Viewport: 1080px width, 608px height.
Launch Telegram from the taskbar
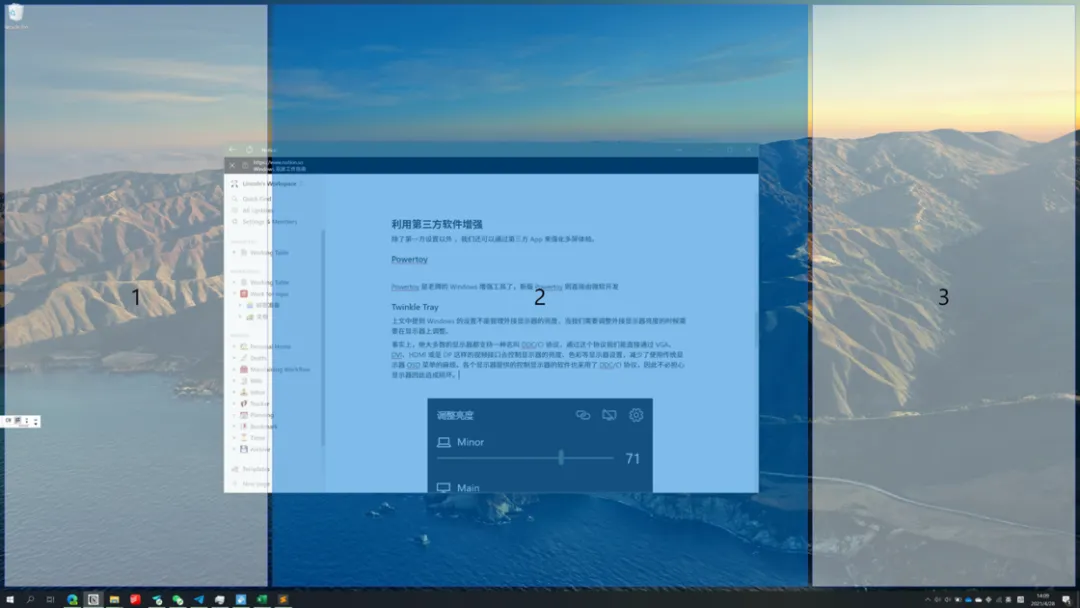pos(199,600)
